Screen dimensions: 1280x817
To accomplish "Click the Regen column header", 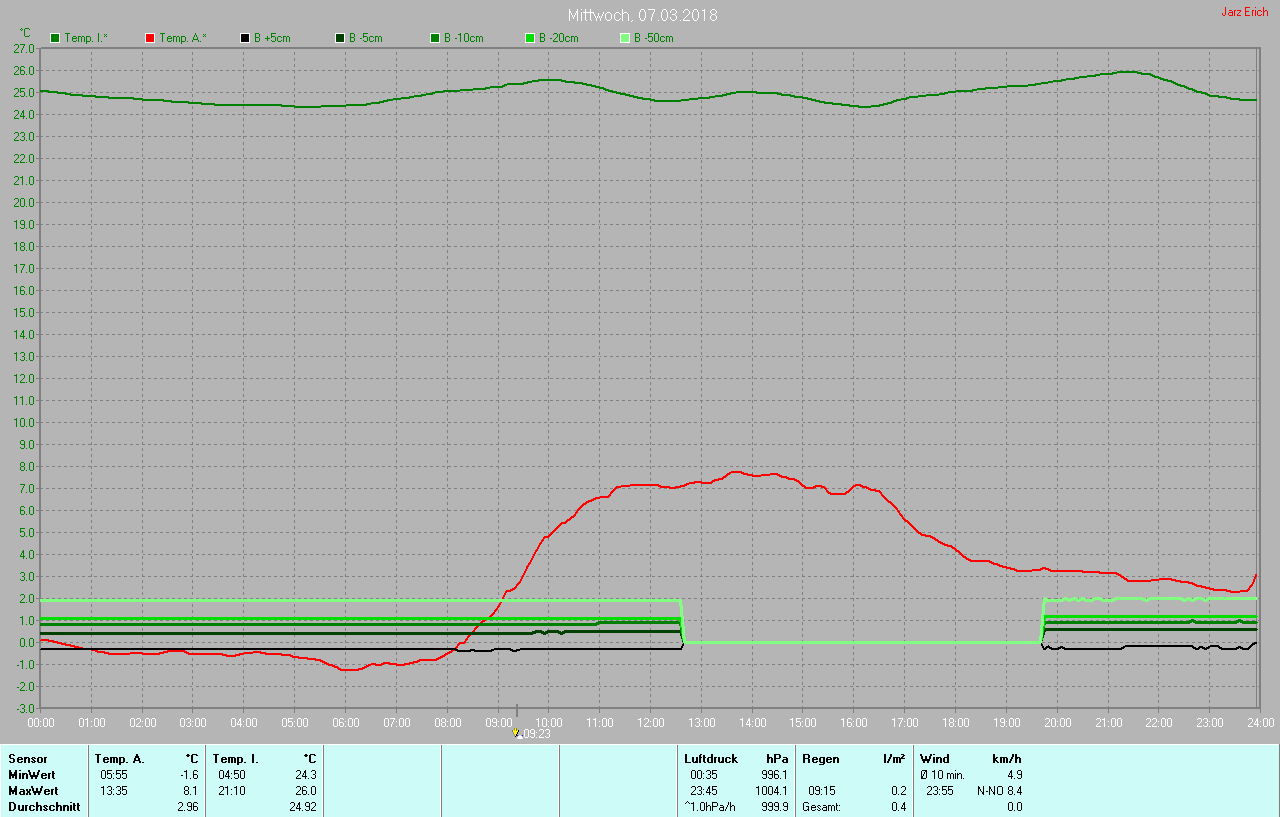I will (820, 759).
